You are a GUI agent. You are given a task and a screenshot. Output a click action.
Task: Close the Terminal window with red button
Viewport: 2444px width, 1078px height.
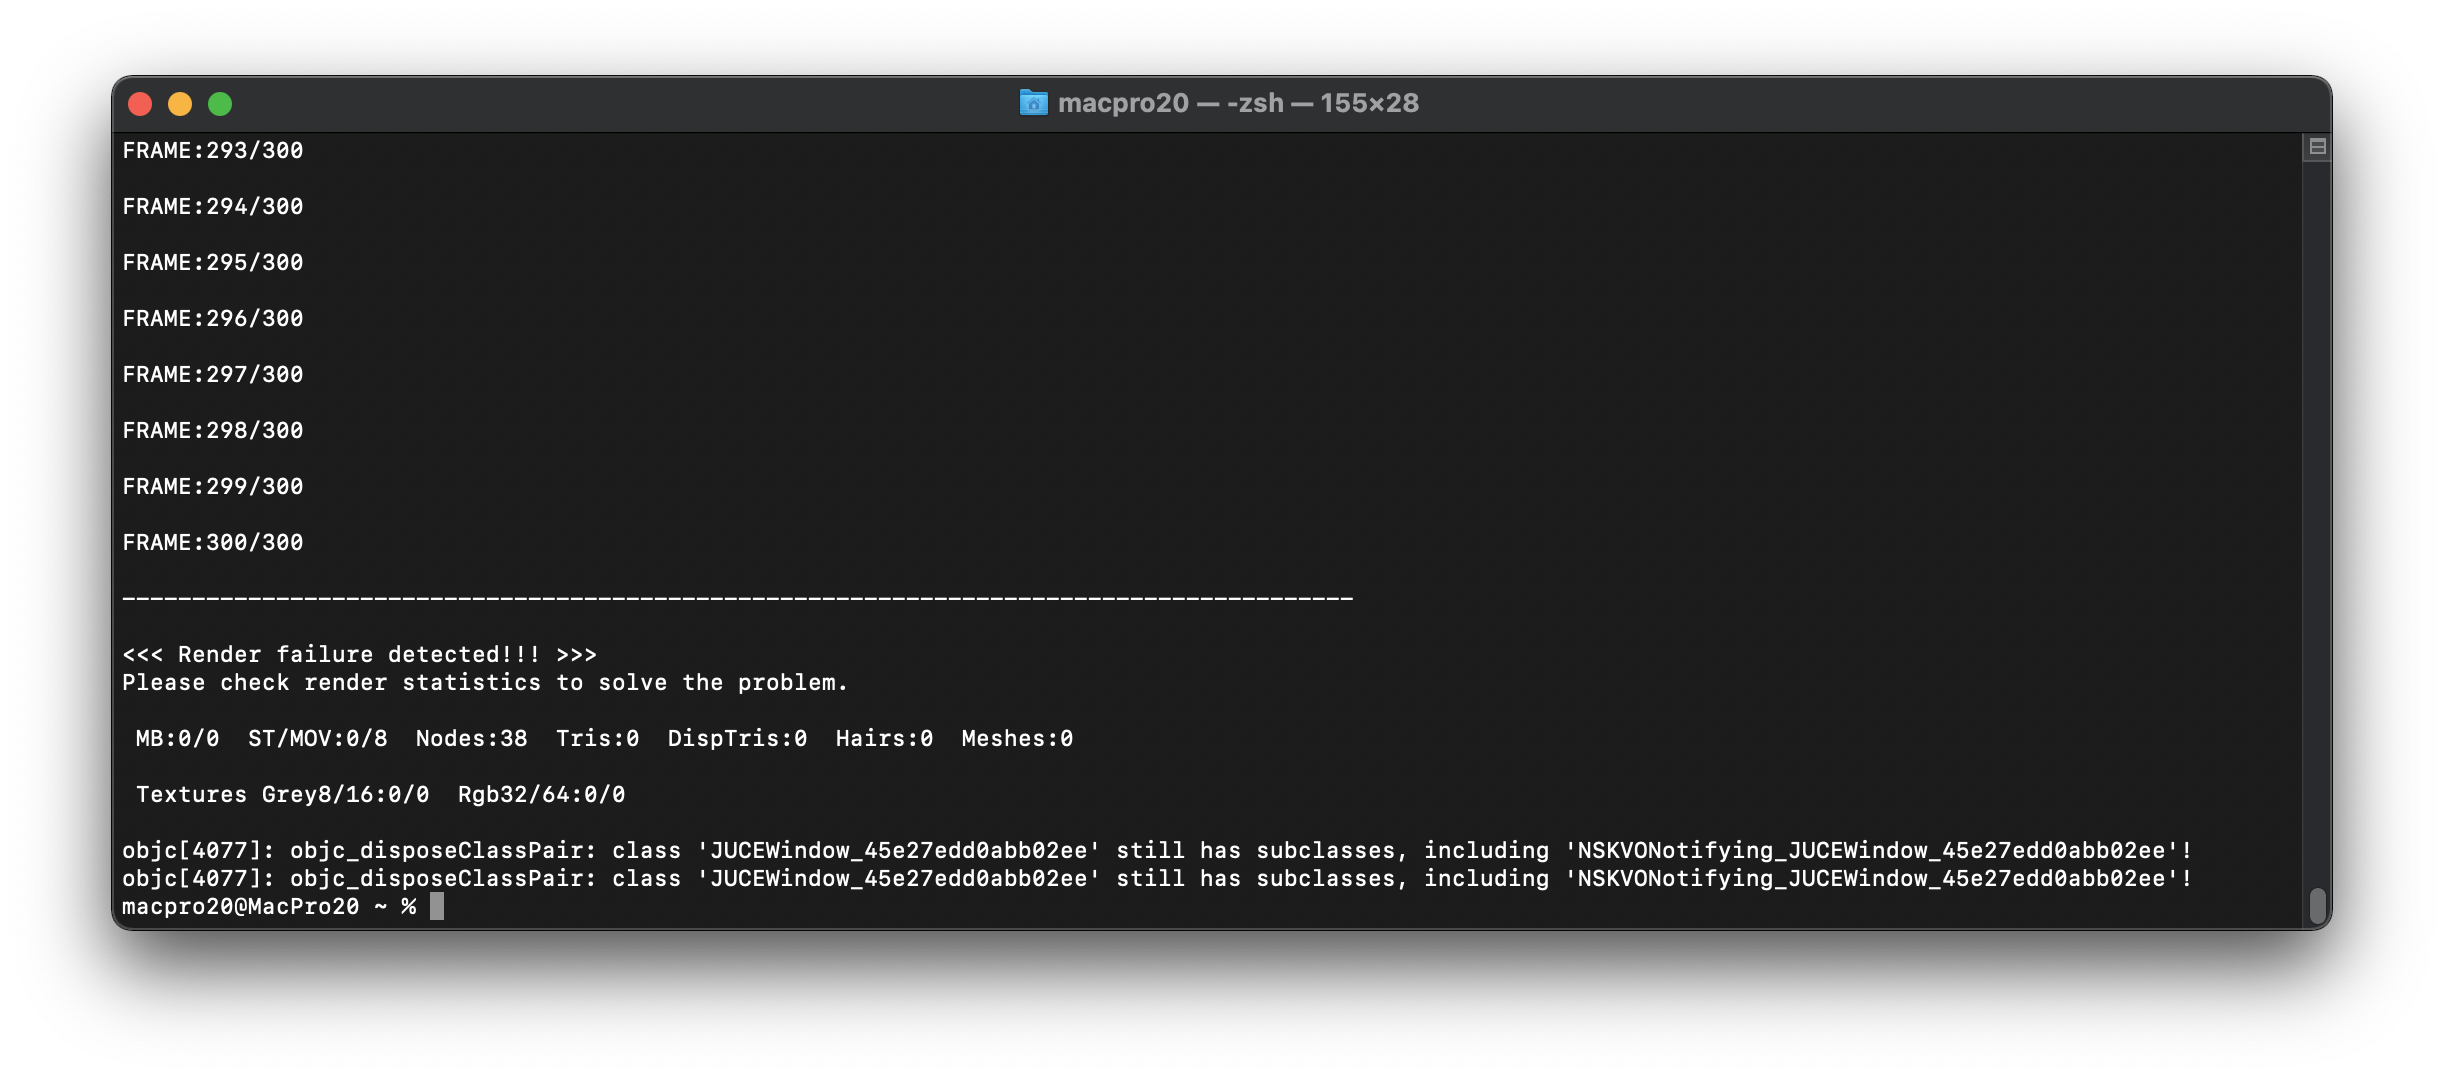140,104
